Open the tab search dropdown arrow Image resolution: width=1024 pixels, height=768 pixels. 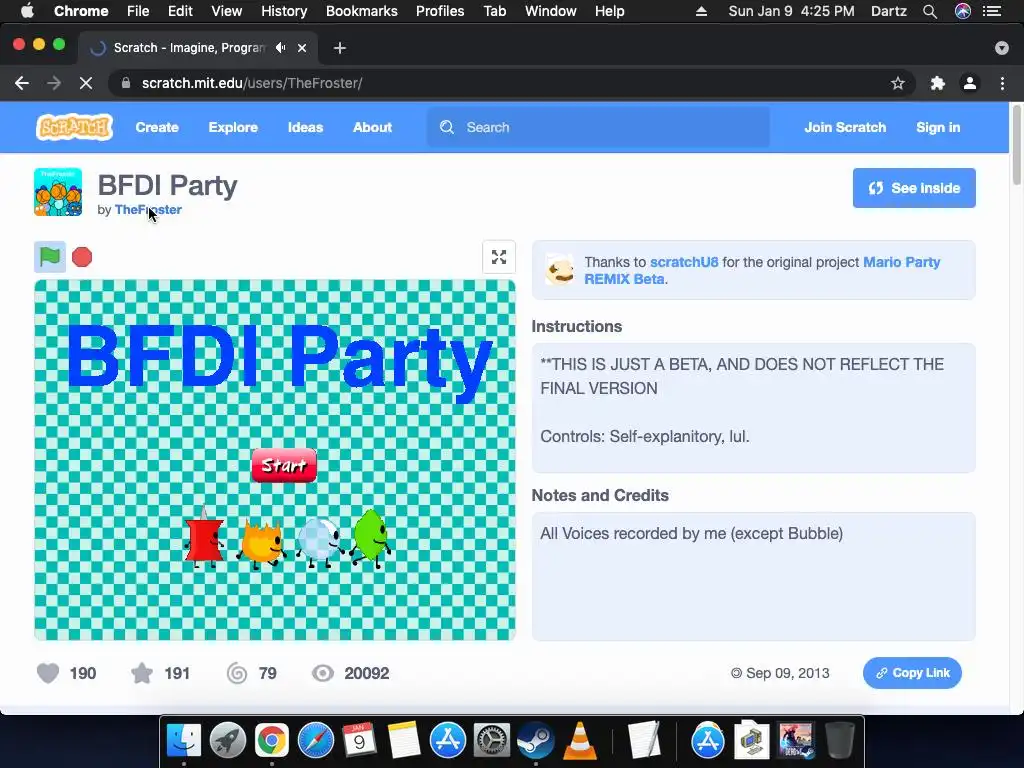tap(1002, 48)
